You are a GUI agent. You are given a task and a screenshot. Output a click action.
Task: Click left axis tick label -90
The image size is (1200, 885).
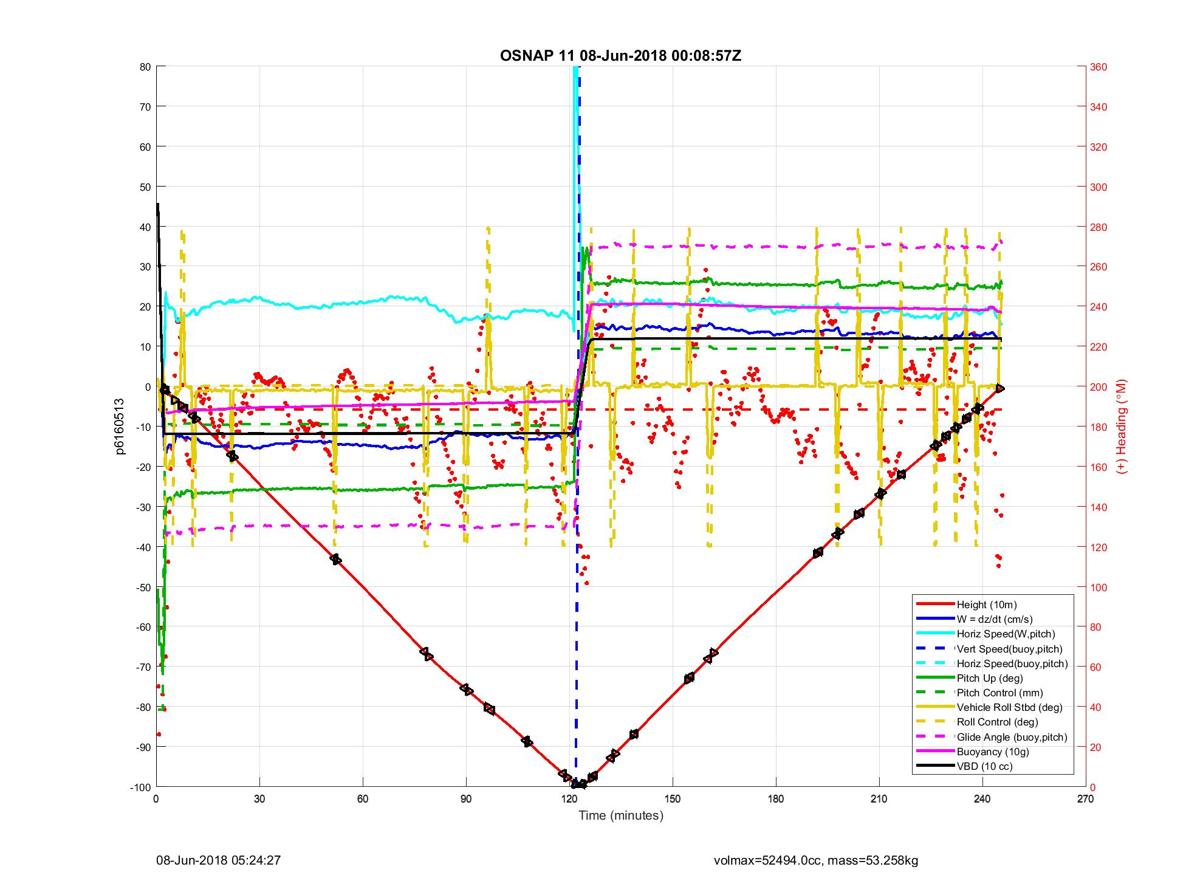tap(143, 747)
